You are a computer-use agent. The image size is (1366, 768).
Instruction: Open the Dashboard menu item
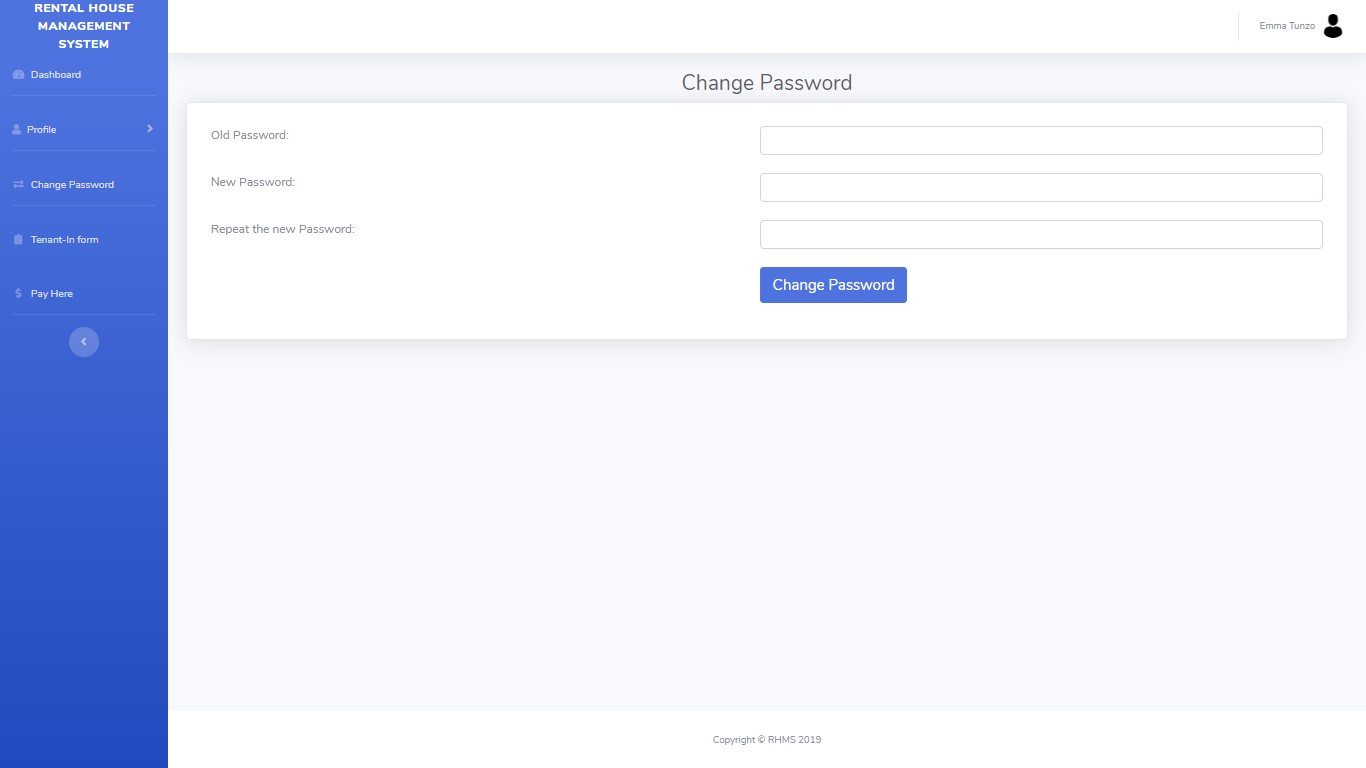(x=84, y=75)
